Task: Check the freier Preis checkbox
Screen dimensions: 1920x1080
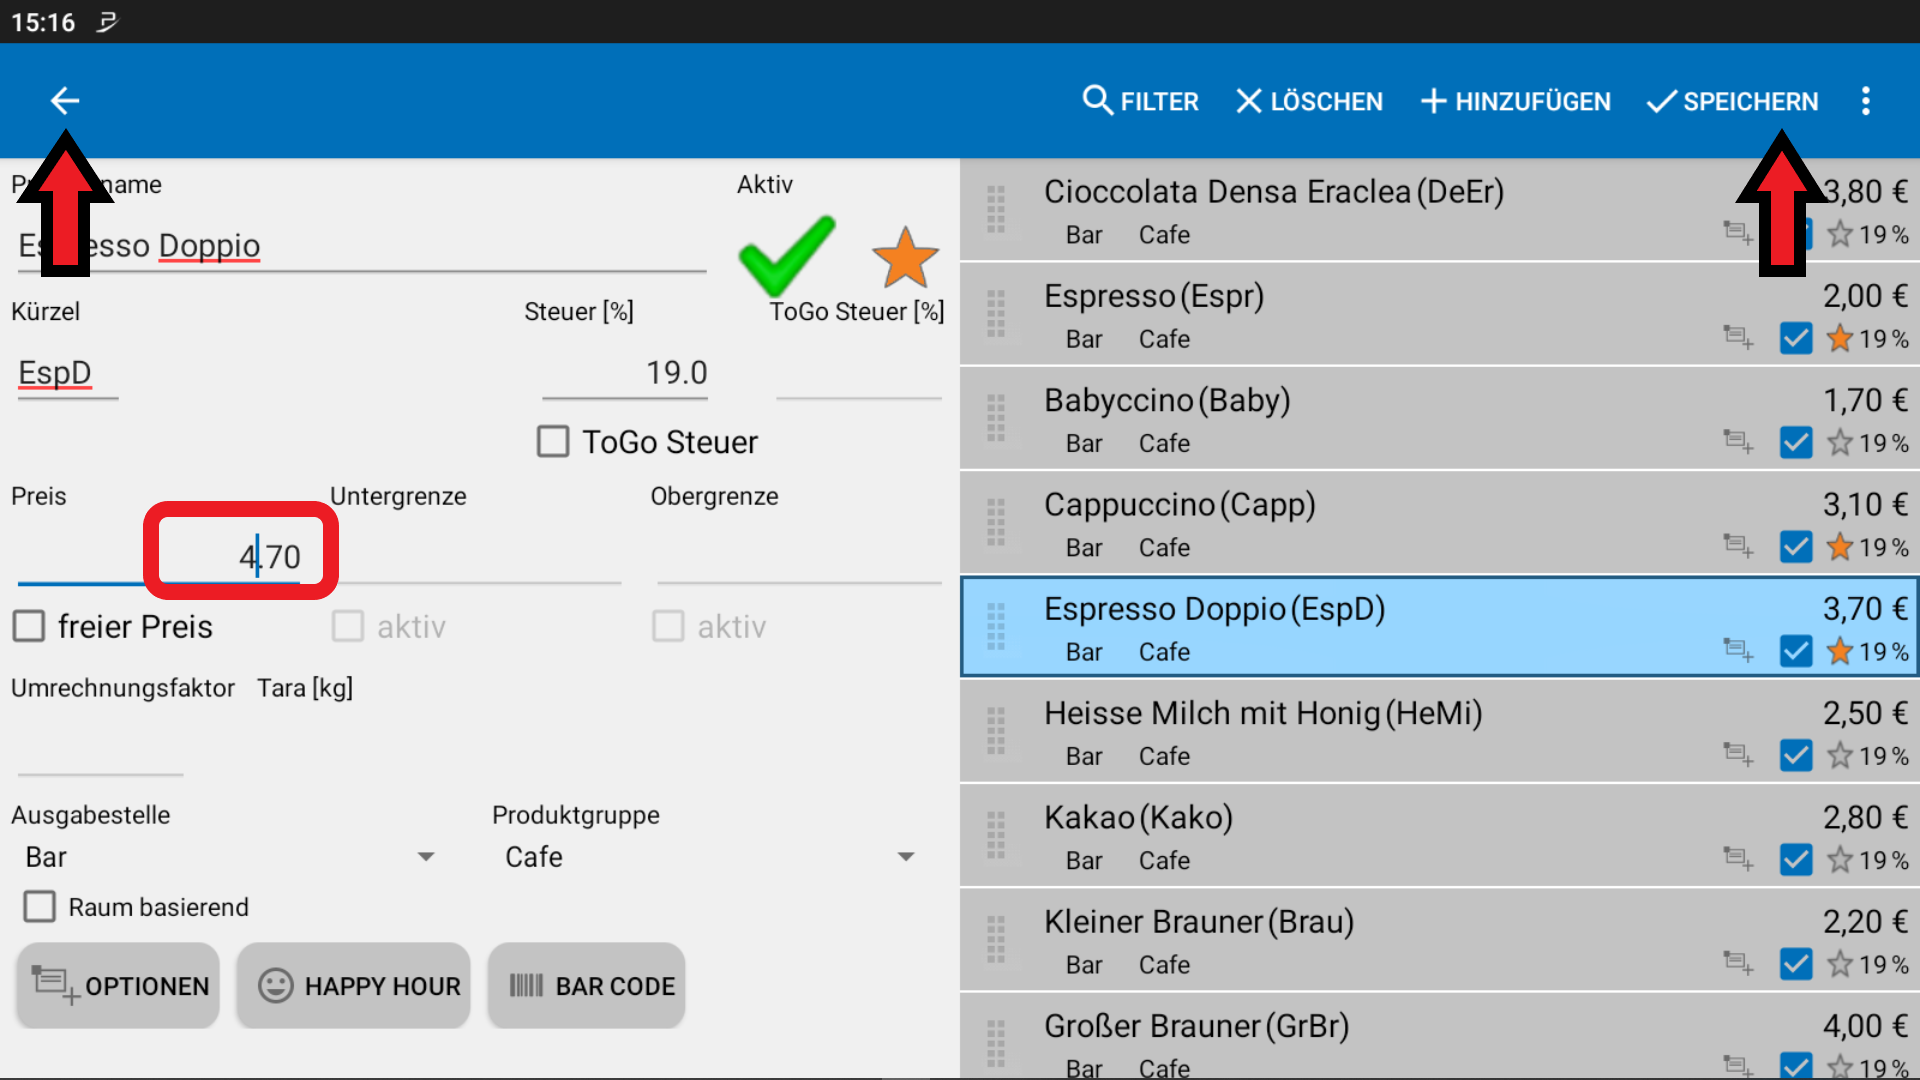Action: pyautogui.click(x=29, y=627)
